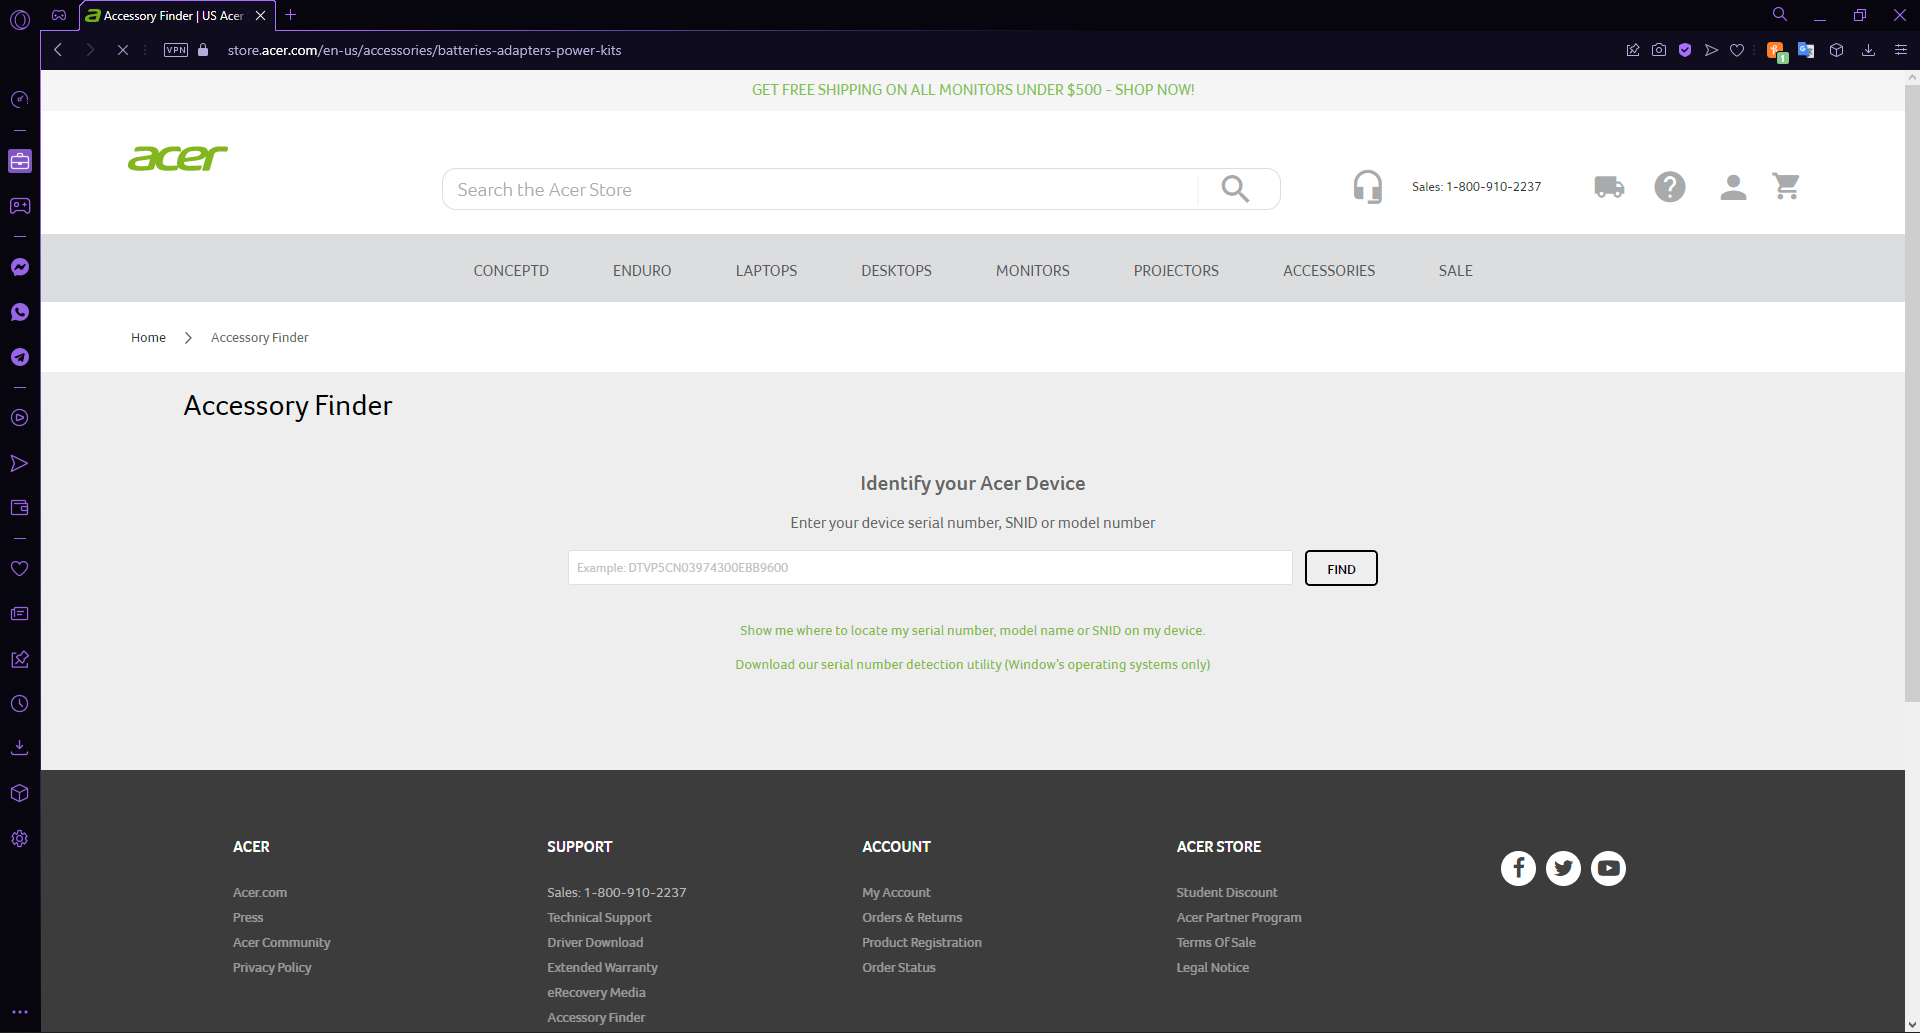
Task: Open Twitter social icon in footer
Action: (1564, 868)
